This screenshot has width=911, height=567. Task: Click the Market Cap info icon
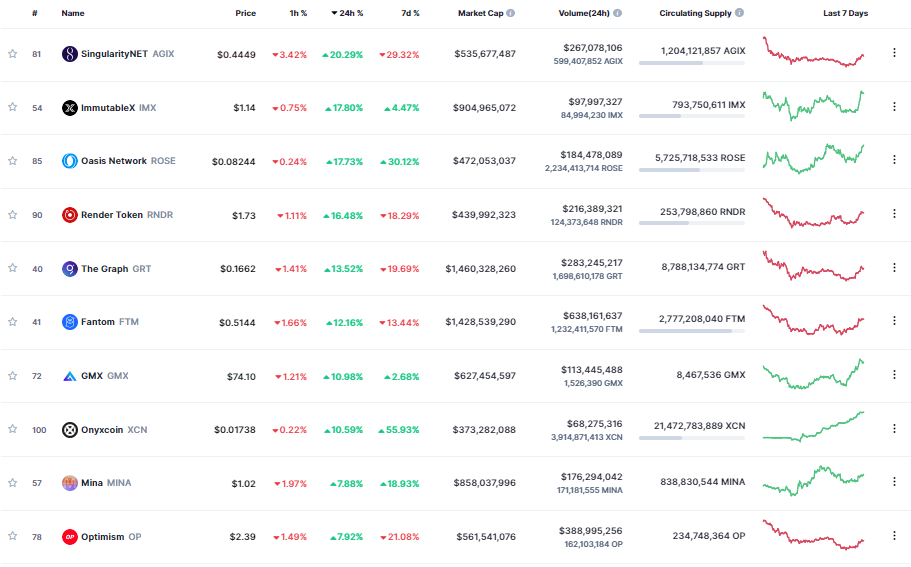[x=511, y=13]
